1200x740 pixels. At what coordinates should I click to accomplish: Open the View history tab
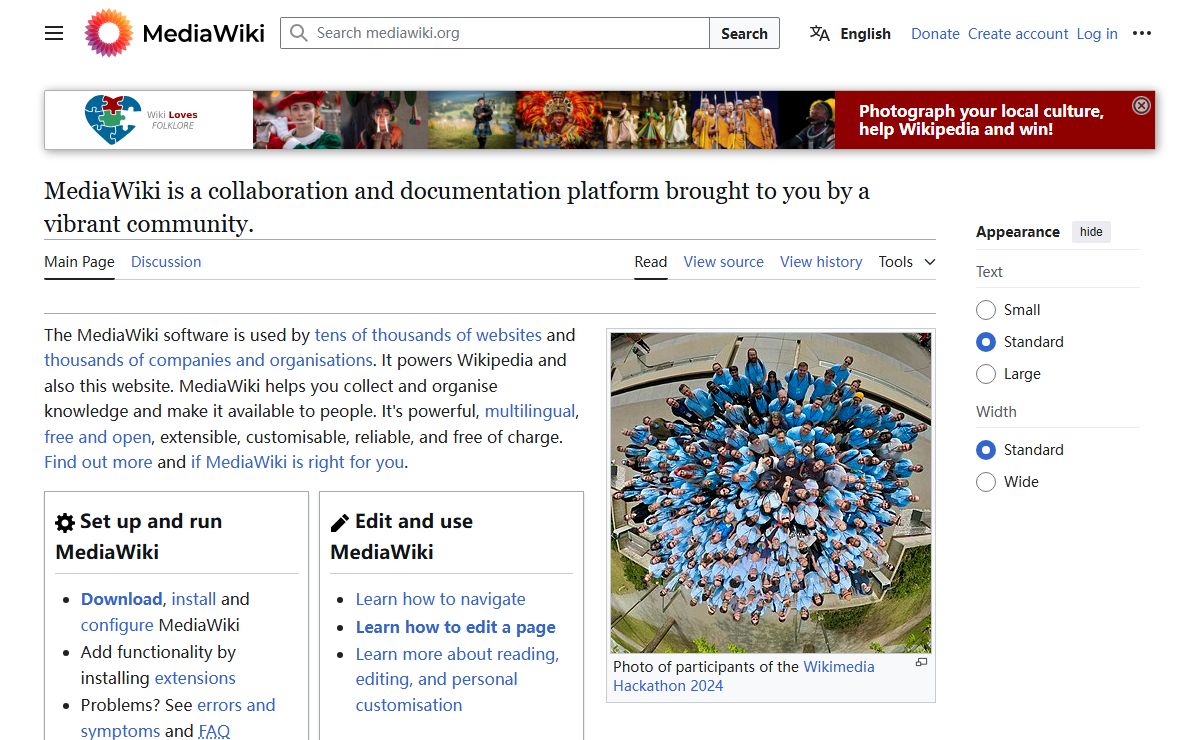point(821,262)
